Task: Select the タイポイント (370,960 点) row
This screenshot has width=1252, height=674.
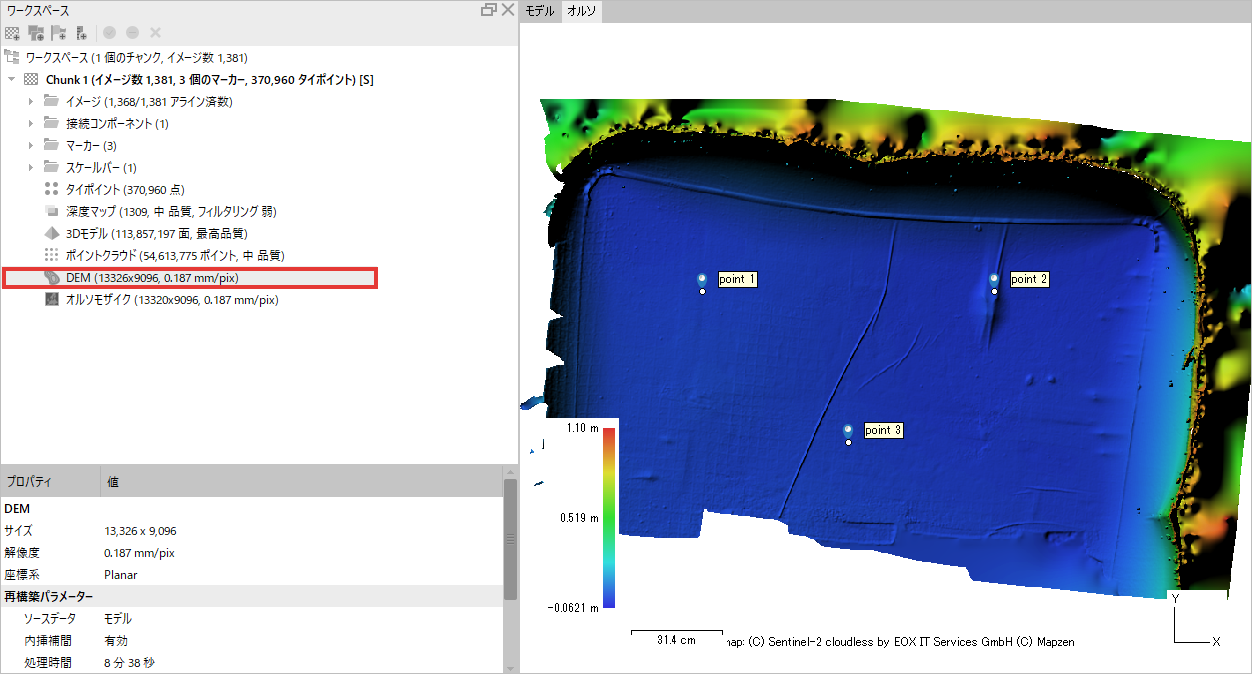Action: click(258, 190)
